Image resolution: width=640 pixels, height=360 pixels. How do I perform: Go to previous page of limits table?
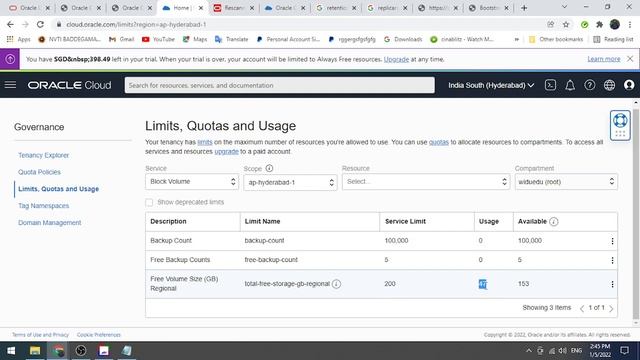(582, 308)
